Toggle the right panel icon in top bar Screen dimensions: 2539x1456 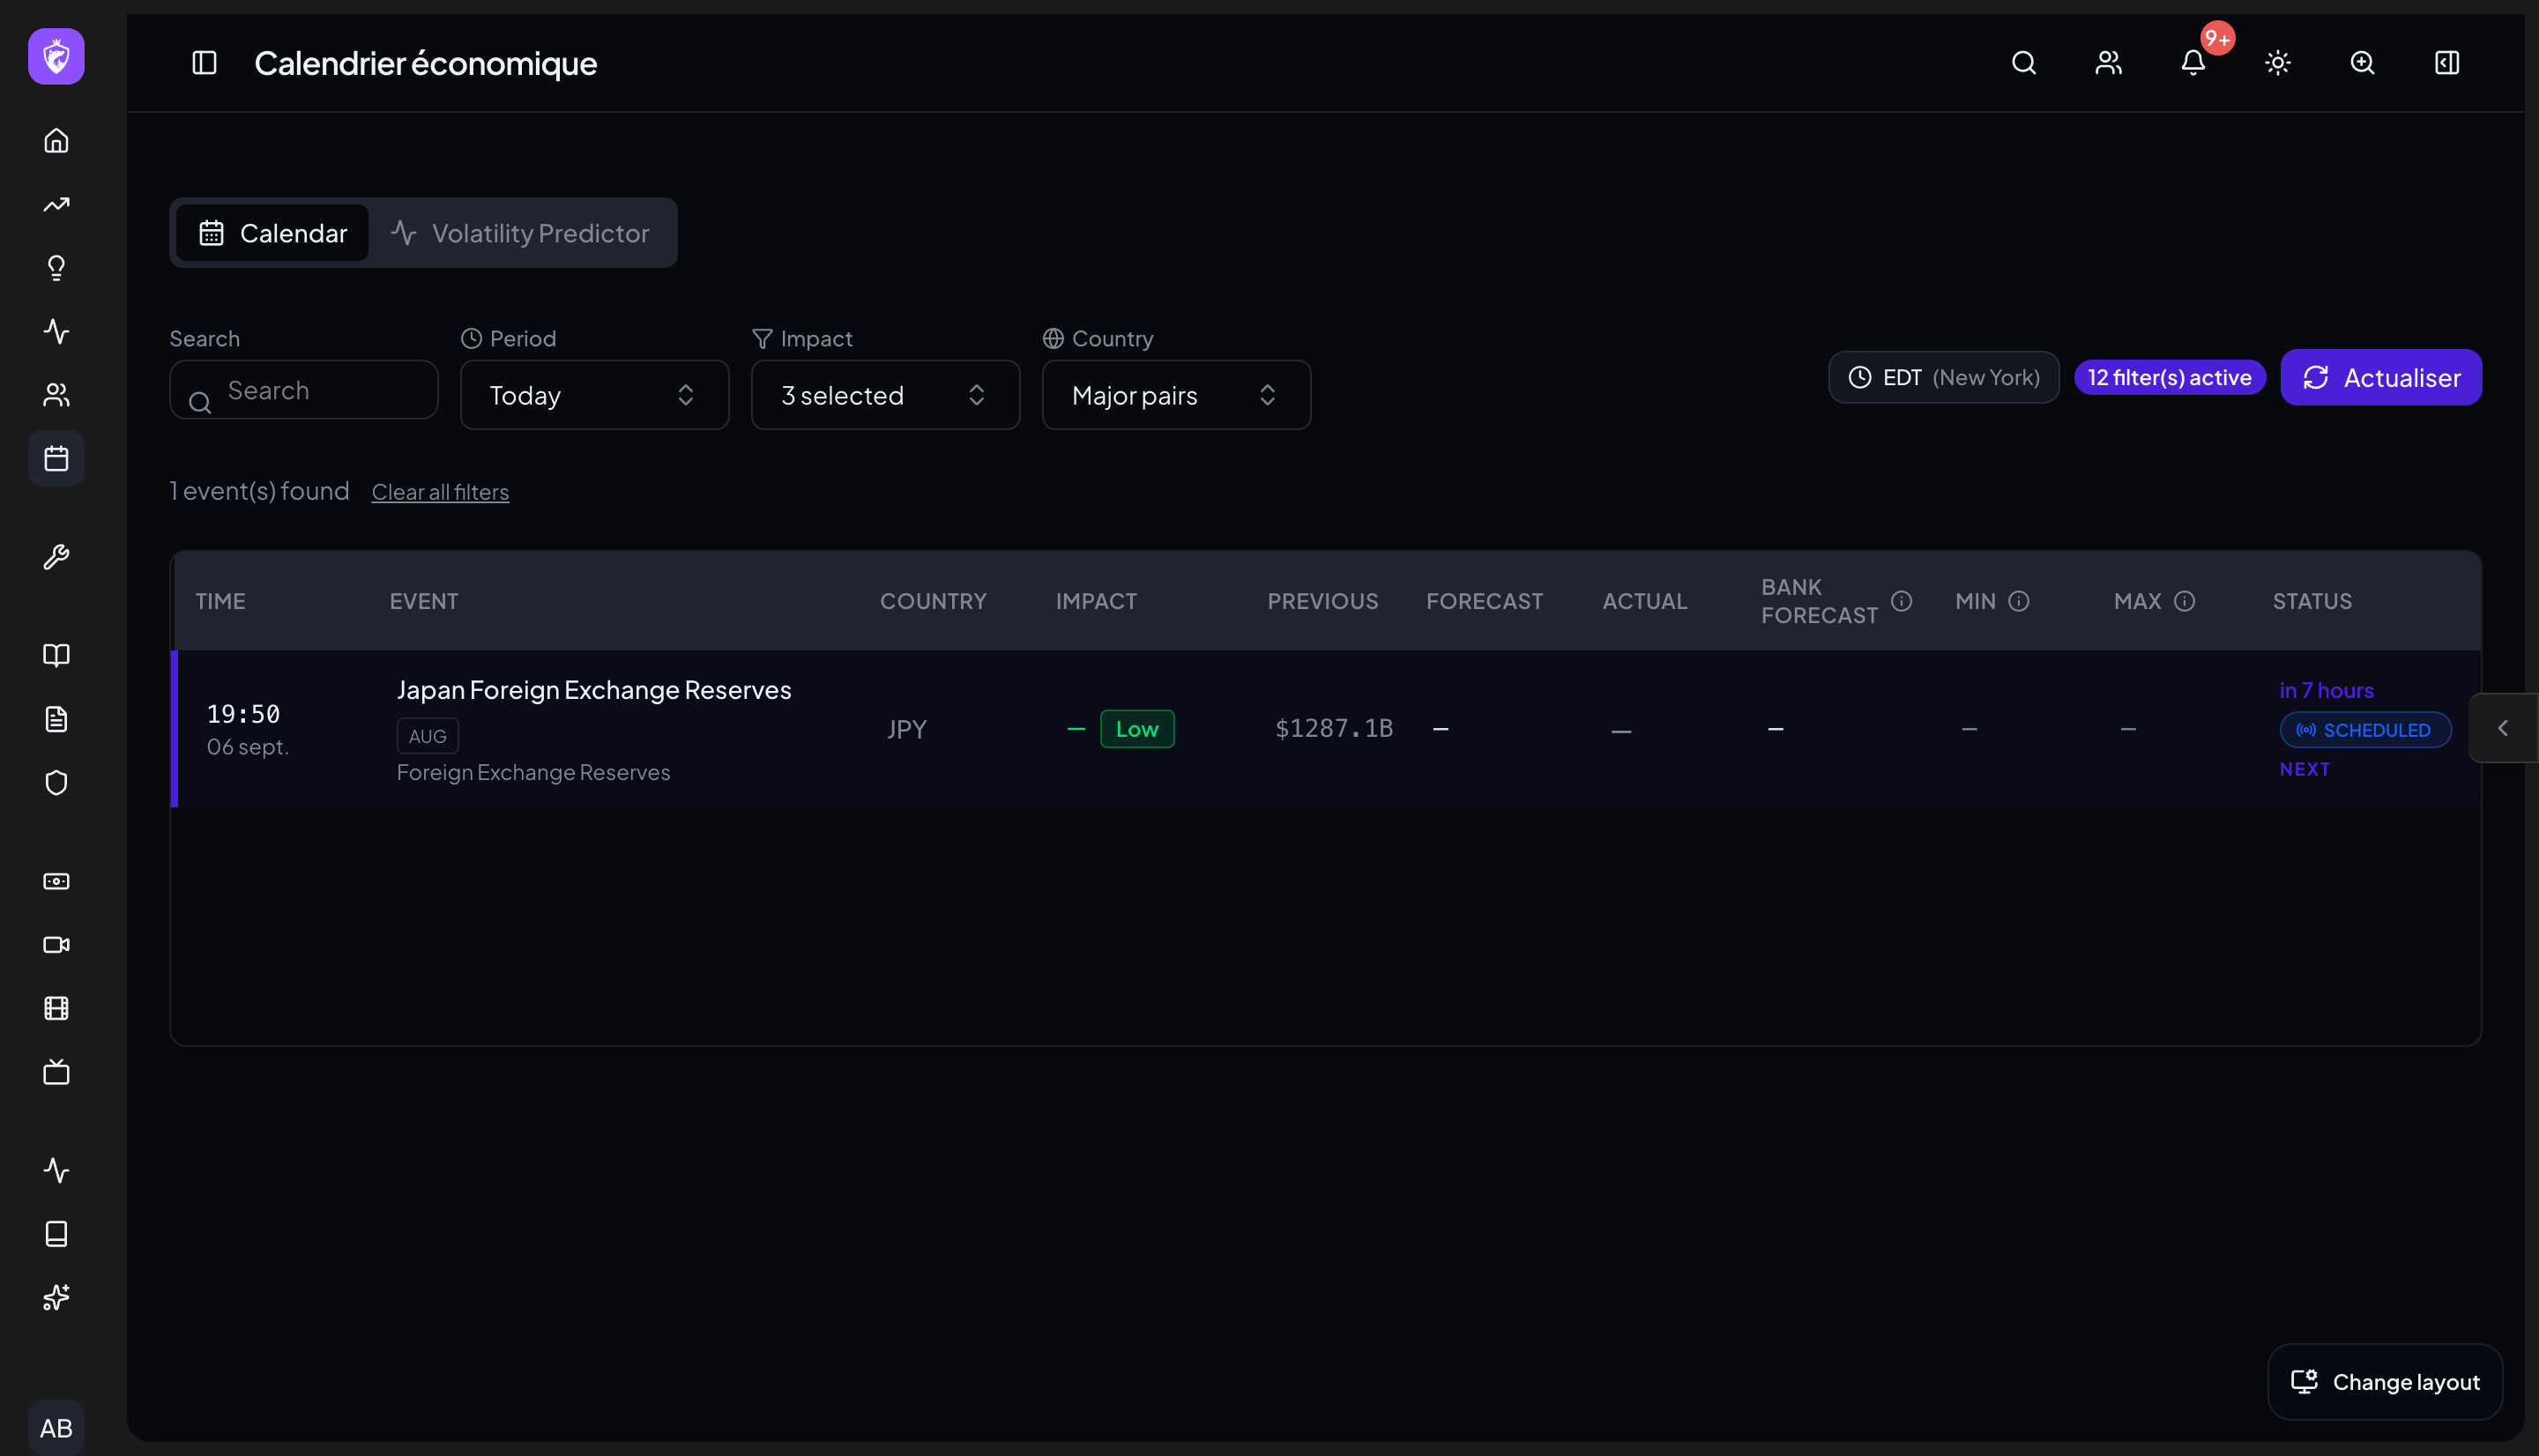2447,62
